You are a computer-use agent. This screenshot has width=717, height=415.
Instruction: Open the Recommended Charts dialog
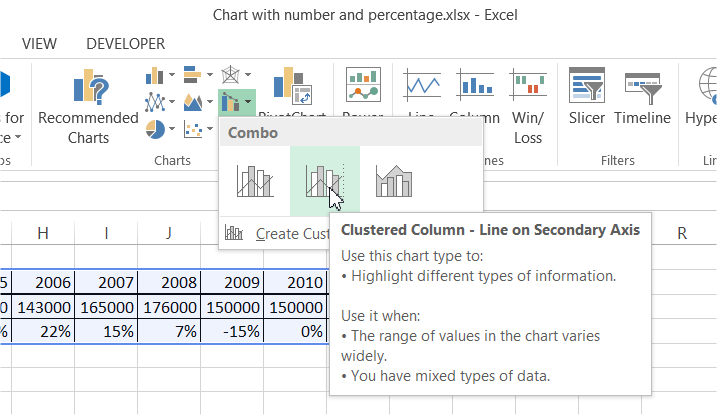pos(88,107)
